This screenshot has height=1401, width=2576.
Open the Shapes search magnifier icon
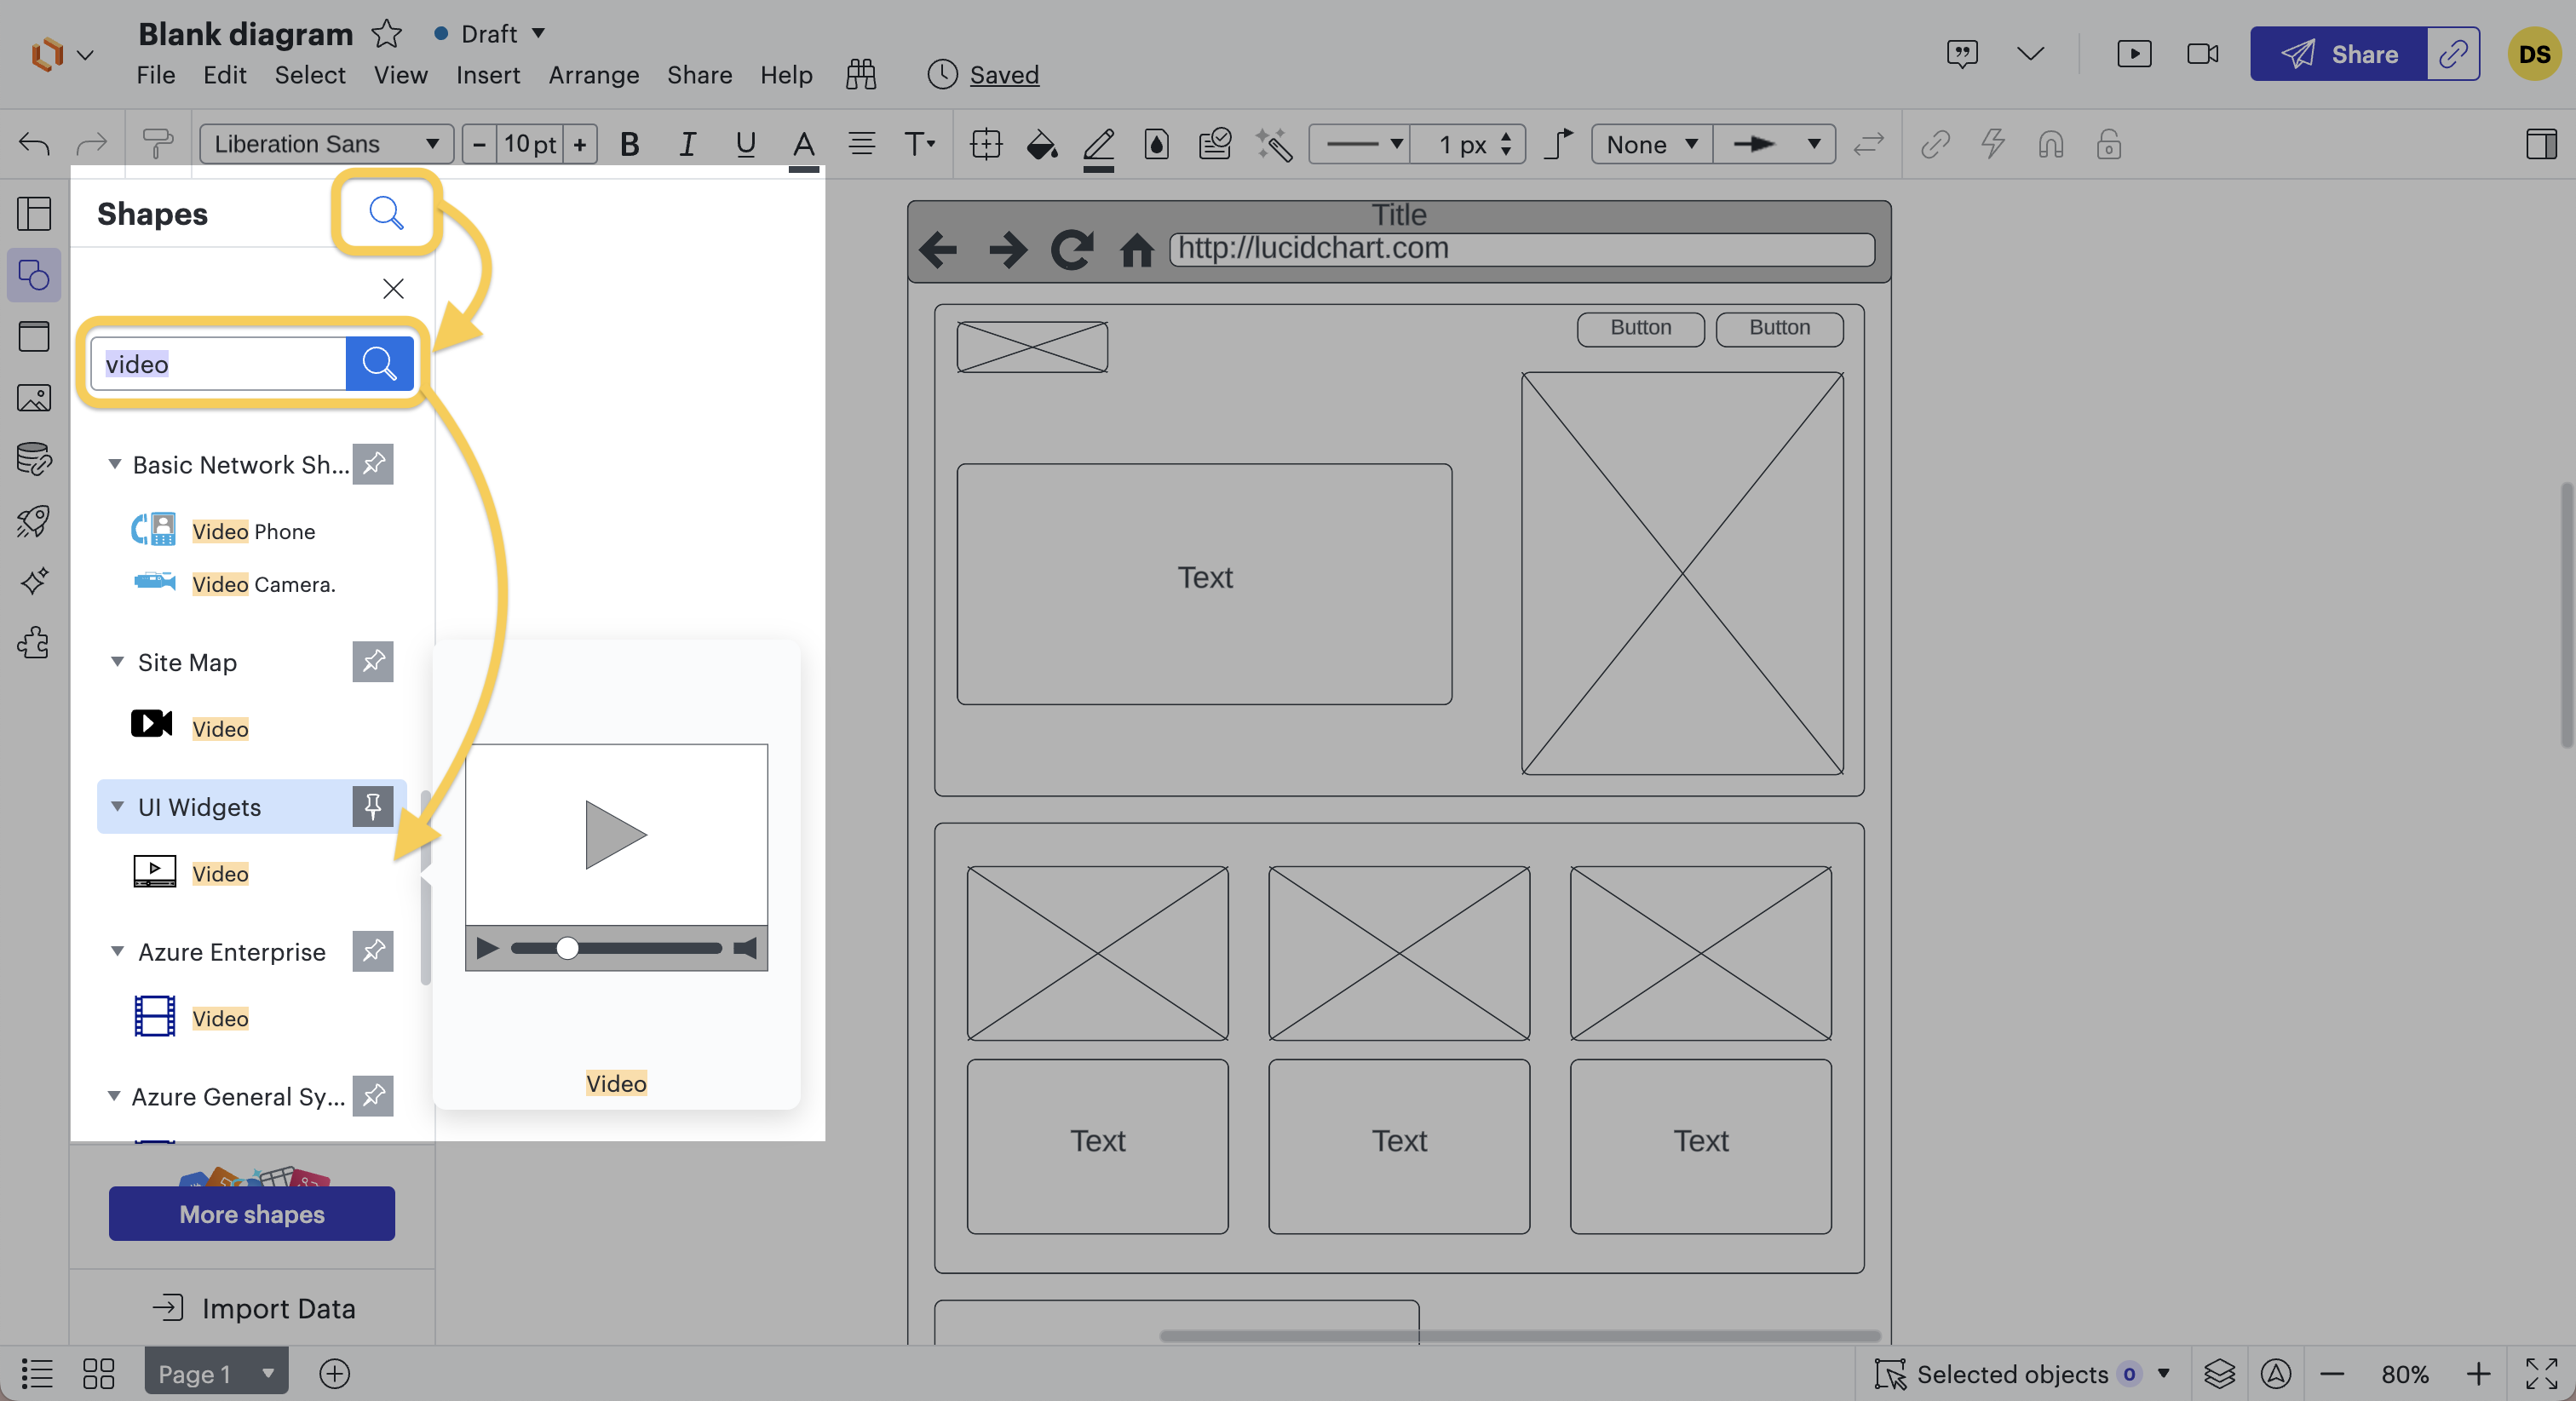click(x=385, y=212)
